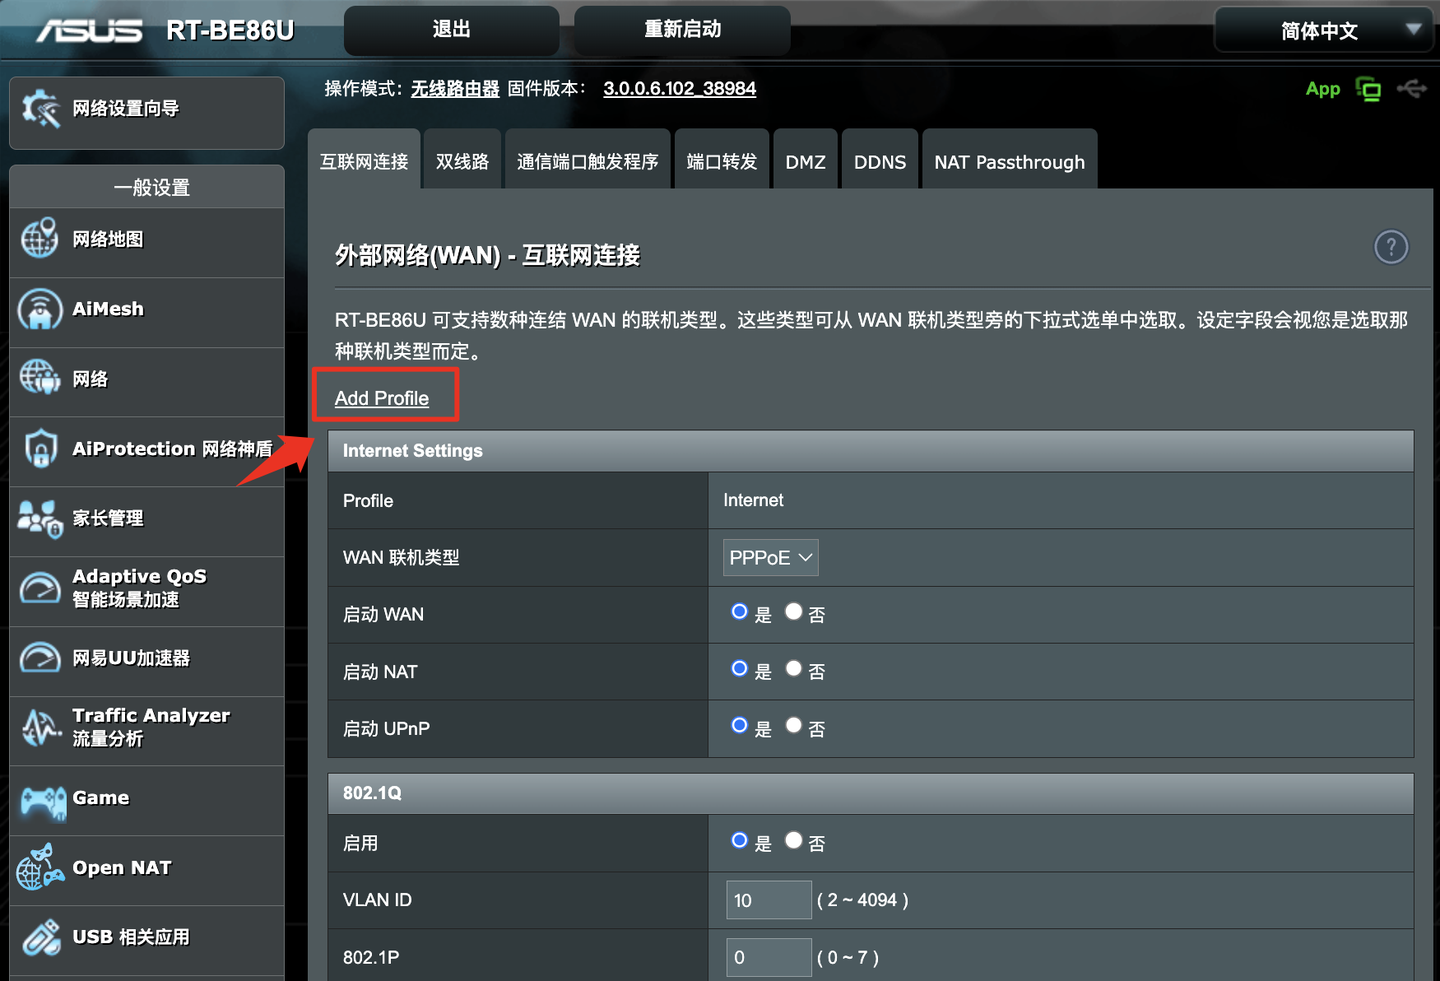Switch to the DMZ tab
Viewport: 1440px width, 981px height.
[x=805, y=160]
